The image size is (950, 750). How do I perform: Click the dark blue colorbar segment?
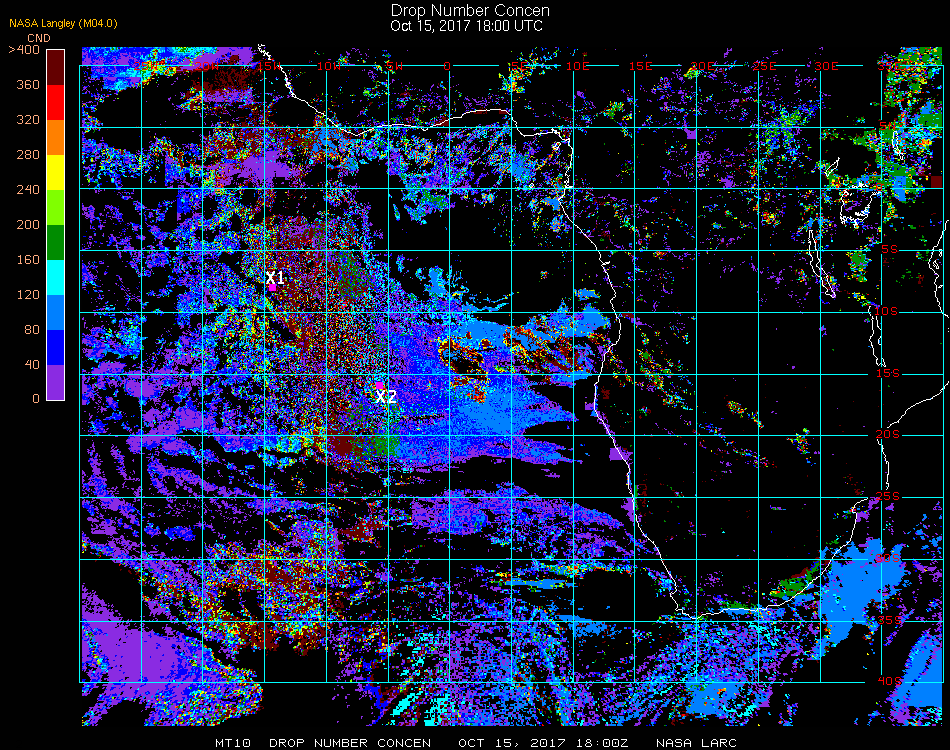(x=55, y=347)
